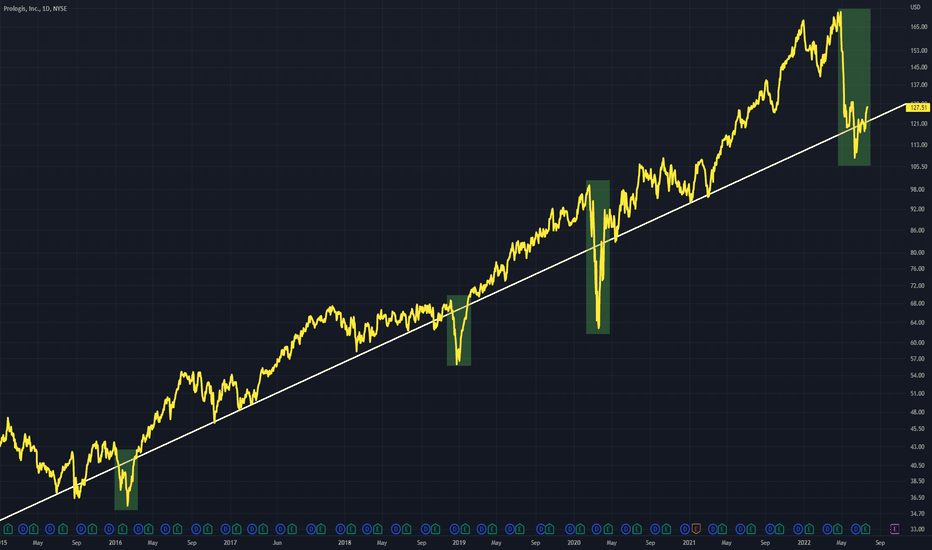The width and height of the screenshot is (932, 550).
Task: Click the 33.00 price axis label
Action: pyautogui.click(x=918, y=529)
